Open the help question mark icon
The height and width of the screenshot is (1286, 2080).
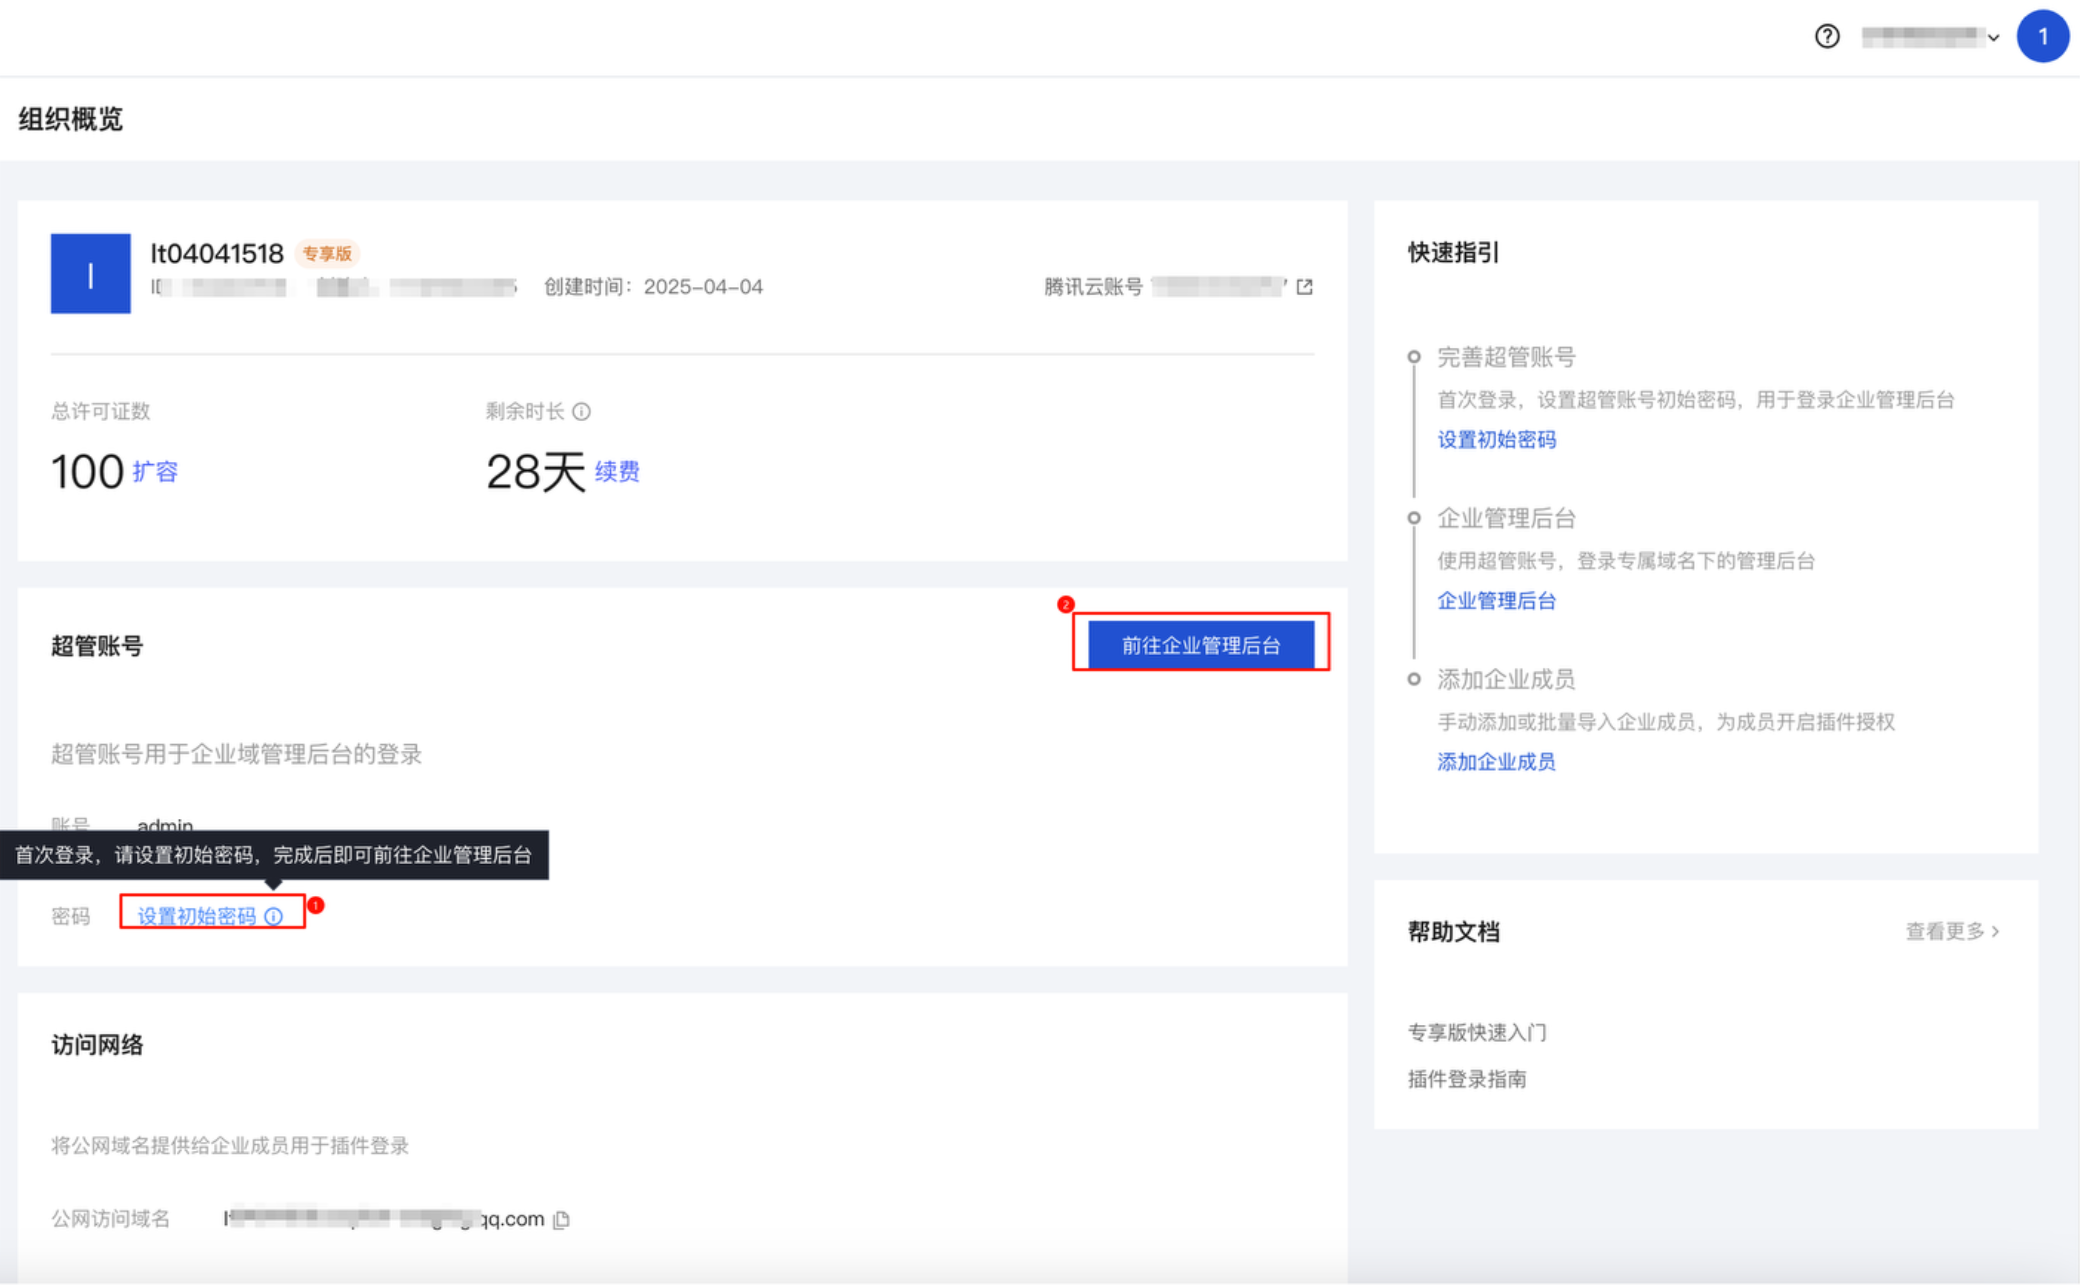point(1827,37)
